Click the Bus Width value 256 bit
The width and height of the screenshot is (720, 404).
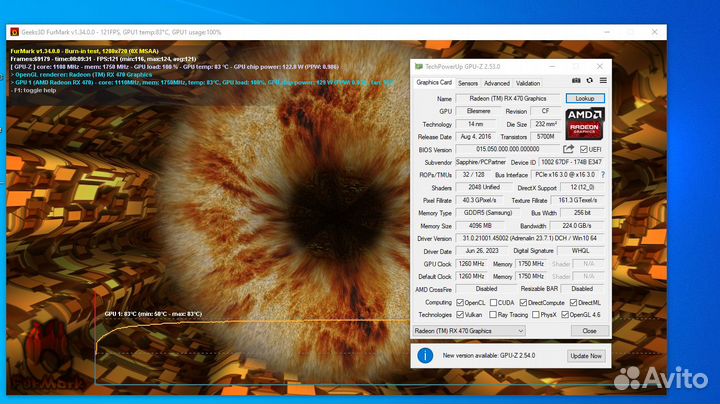pyautogui.click(x=582, y=213)
